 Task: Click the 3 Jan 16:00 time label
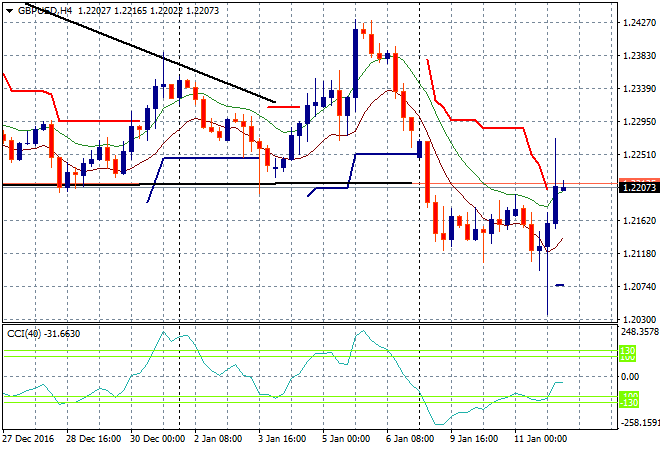[x=282, y=439]
